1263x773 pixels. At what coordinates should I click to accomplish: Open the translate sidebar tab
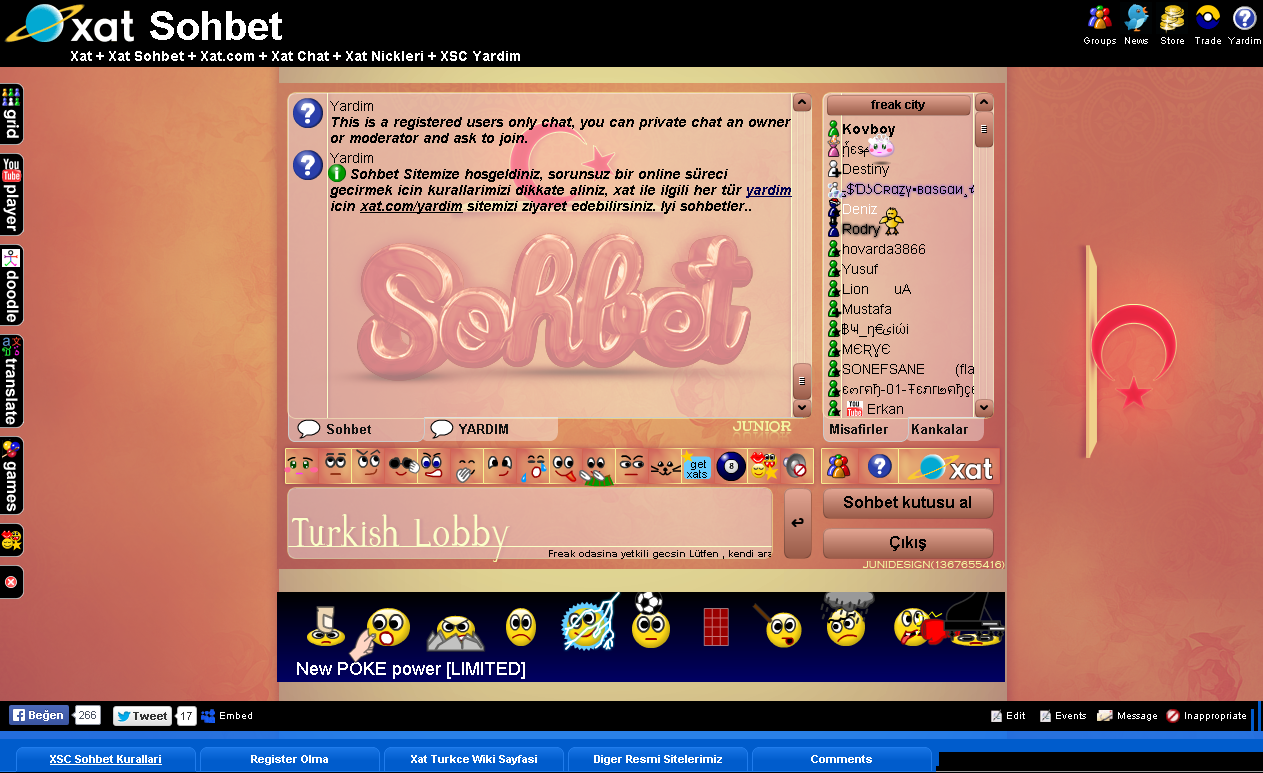pyautogui.click(x=11, y=381)
